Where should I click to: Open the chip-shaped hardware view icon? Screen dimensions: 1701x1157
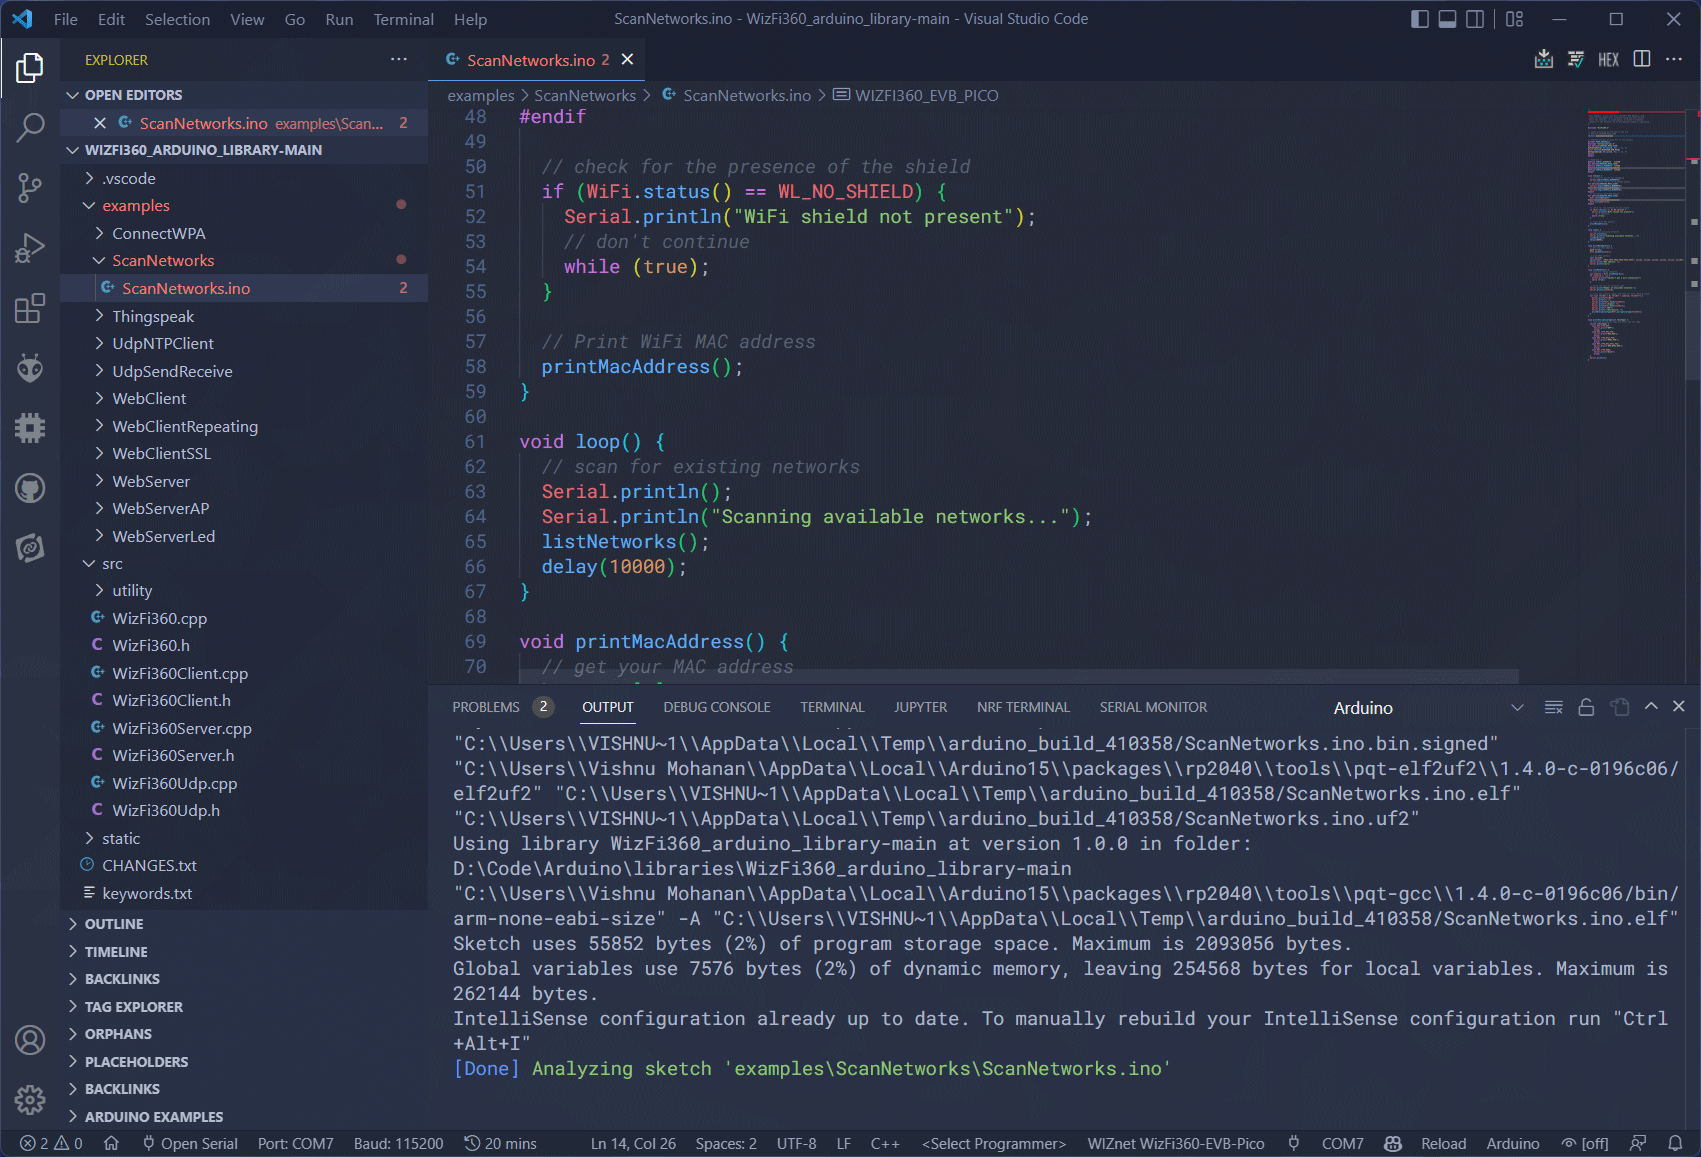click(30, 428)
